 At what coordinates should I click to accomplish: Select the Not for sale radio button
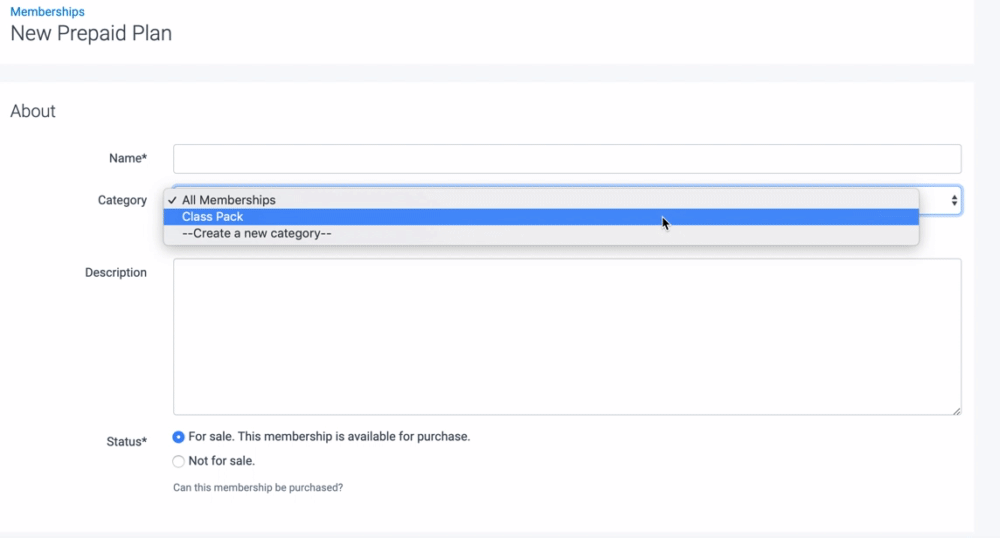(179, 462)
